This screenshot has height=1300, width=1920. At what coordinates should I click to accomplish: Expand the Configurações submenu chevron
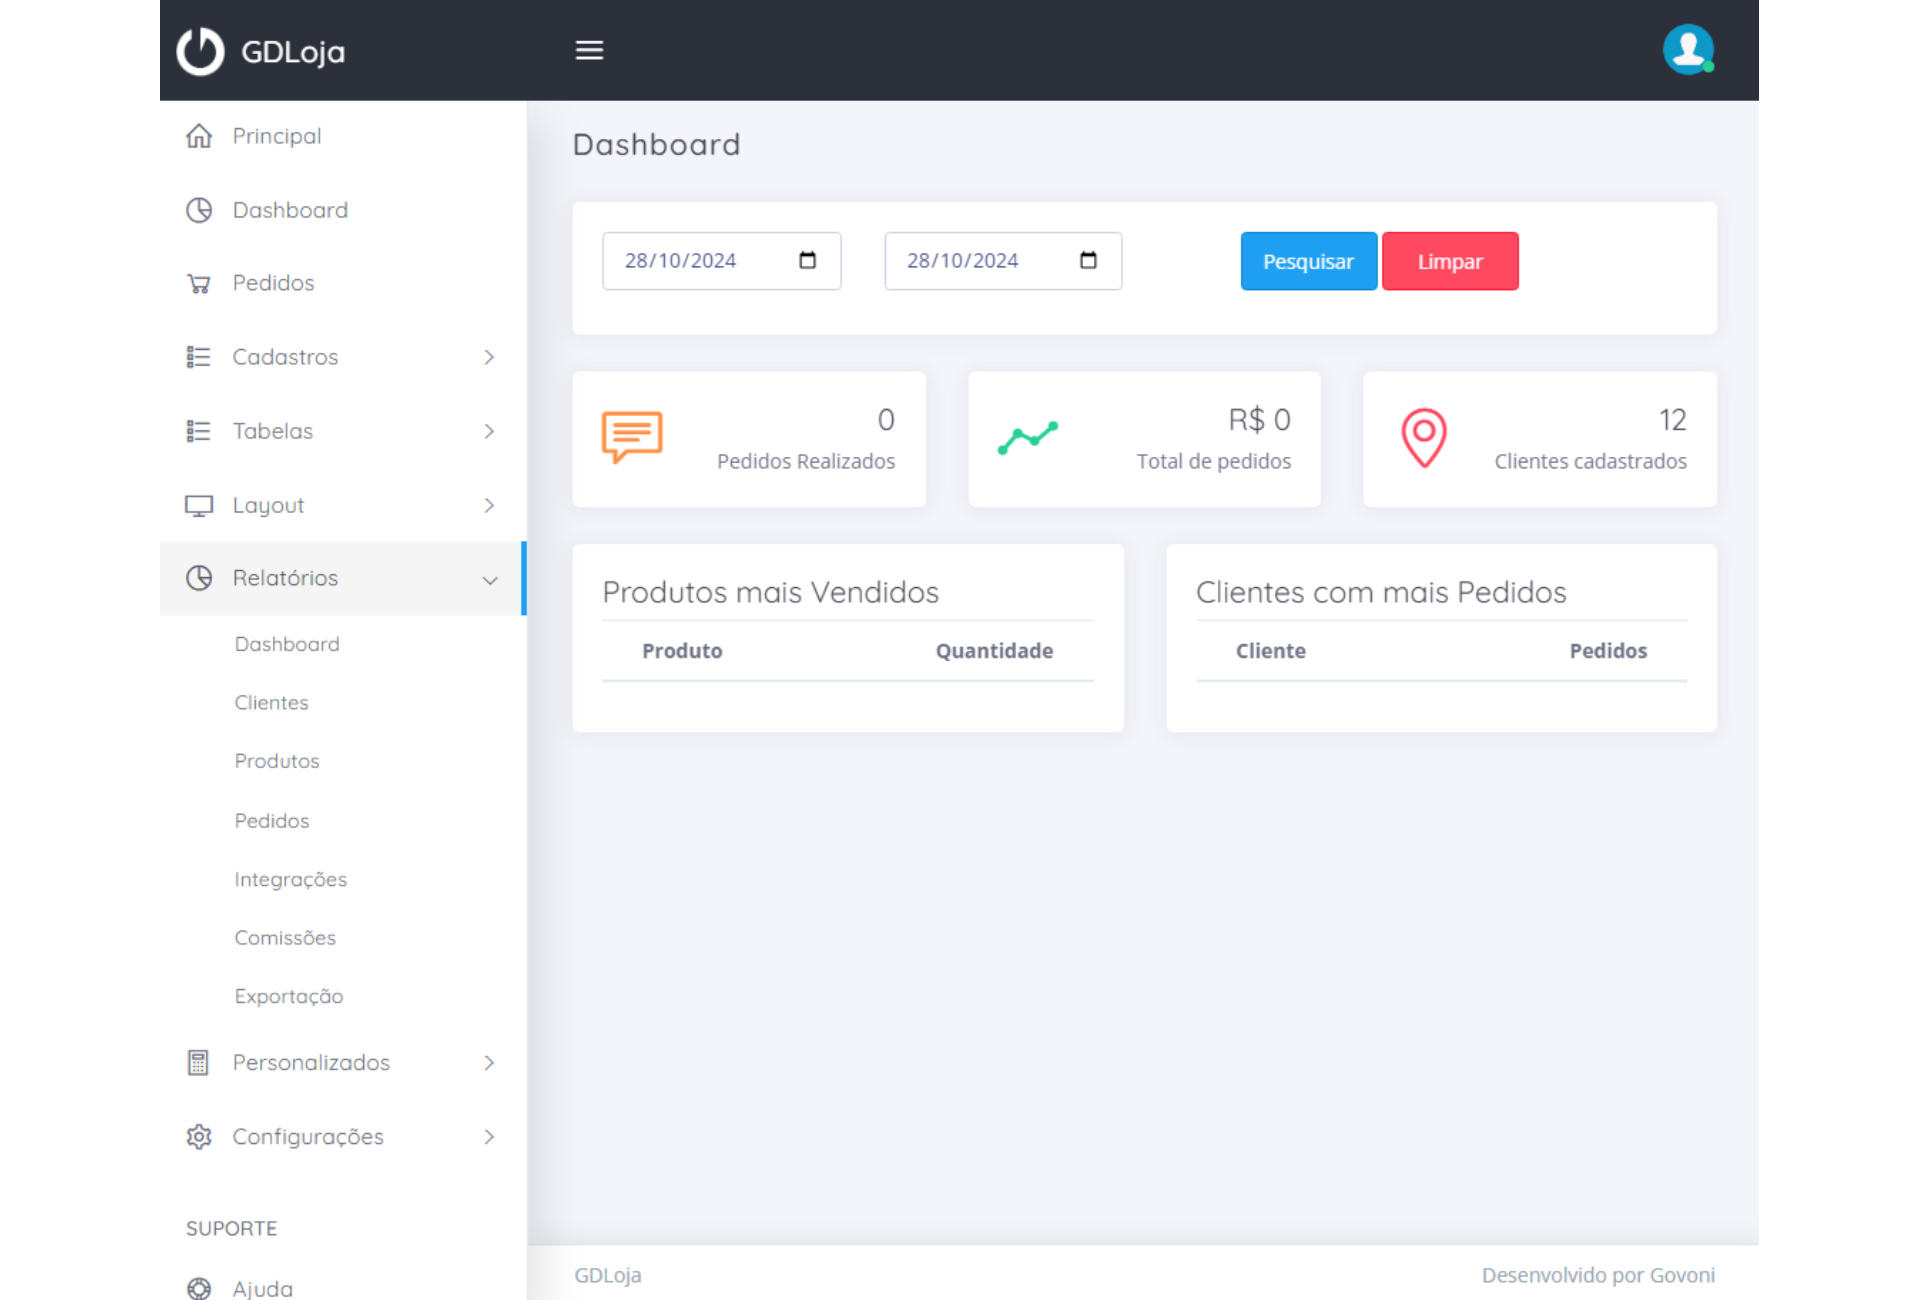(489, 1136)
